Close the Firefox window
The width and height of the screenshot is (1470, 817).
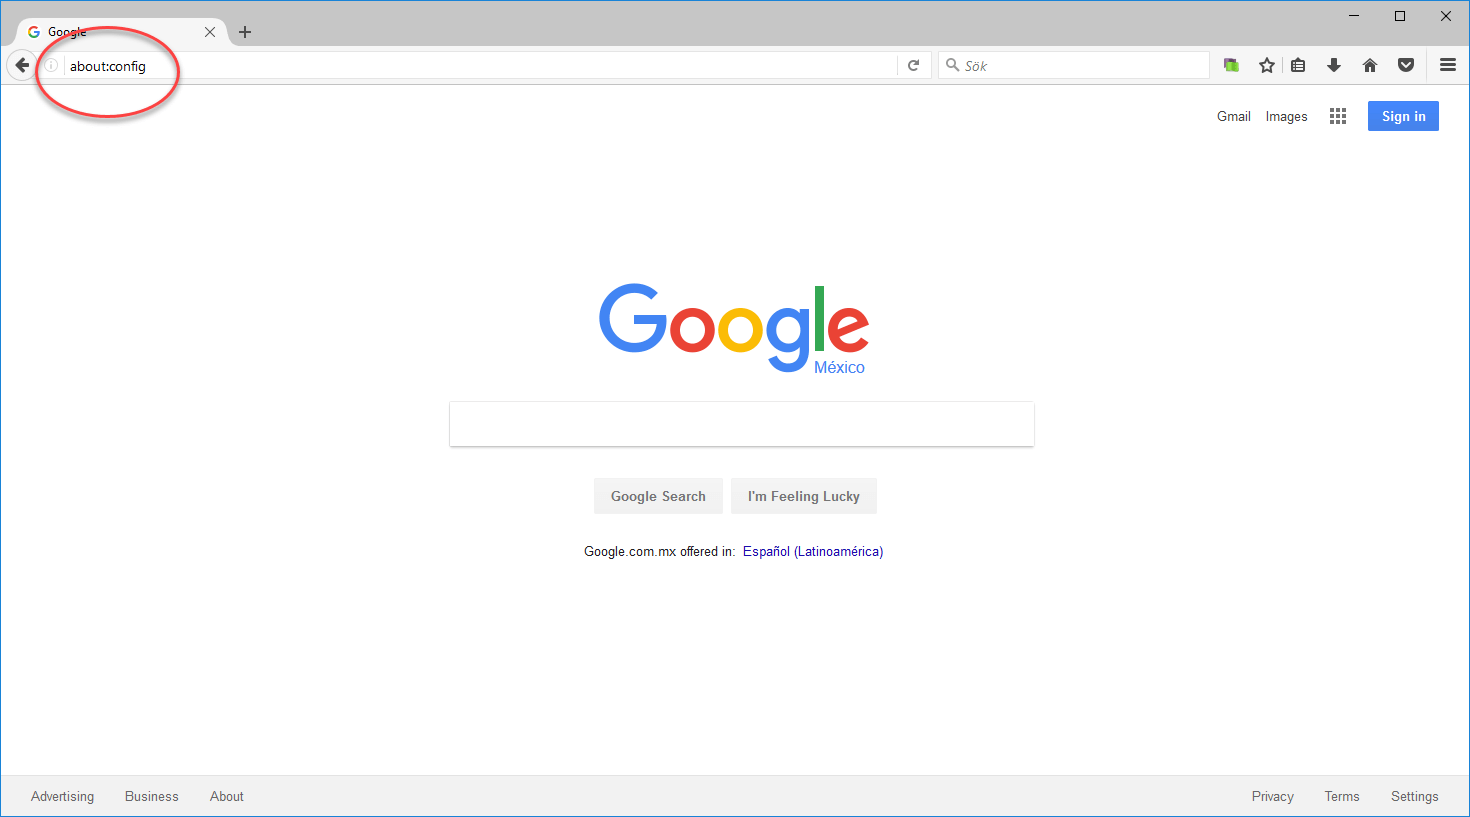1446,16
